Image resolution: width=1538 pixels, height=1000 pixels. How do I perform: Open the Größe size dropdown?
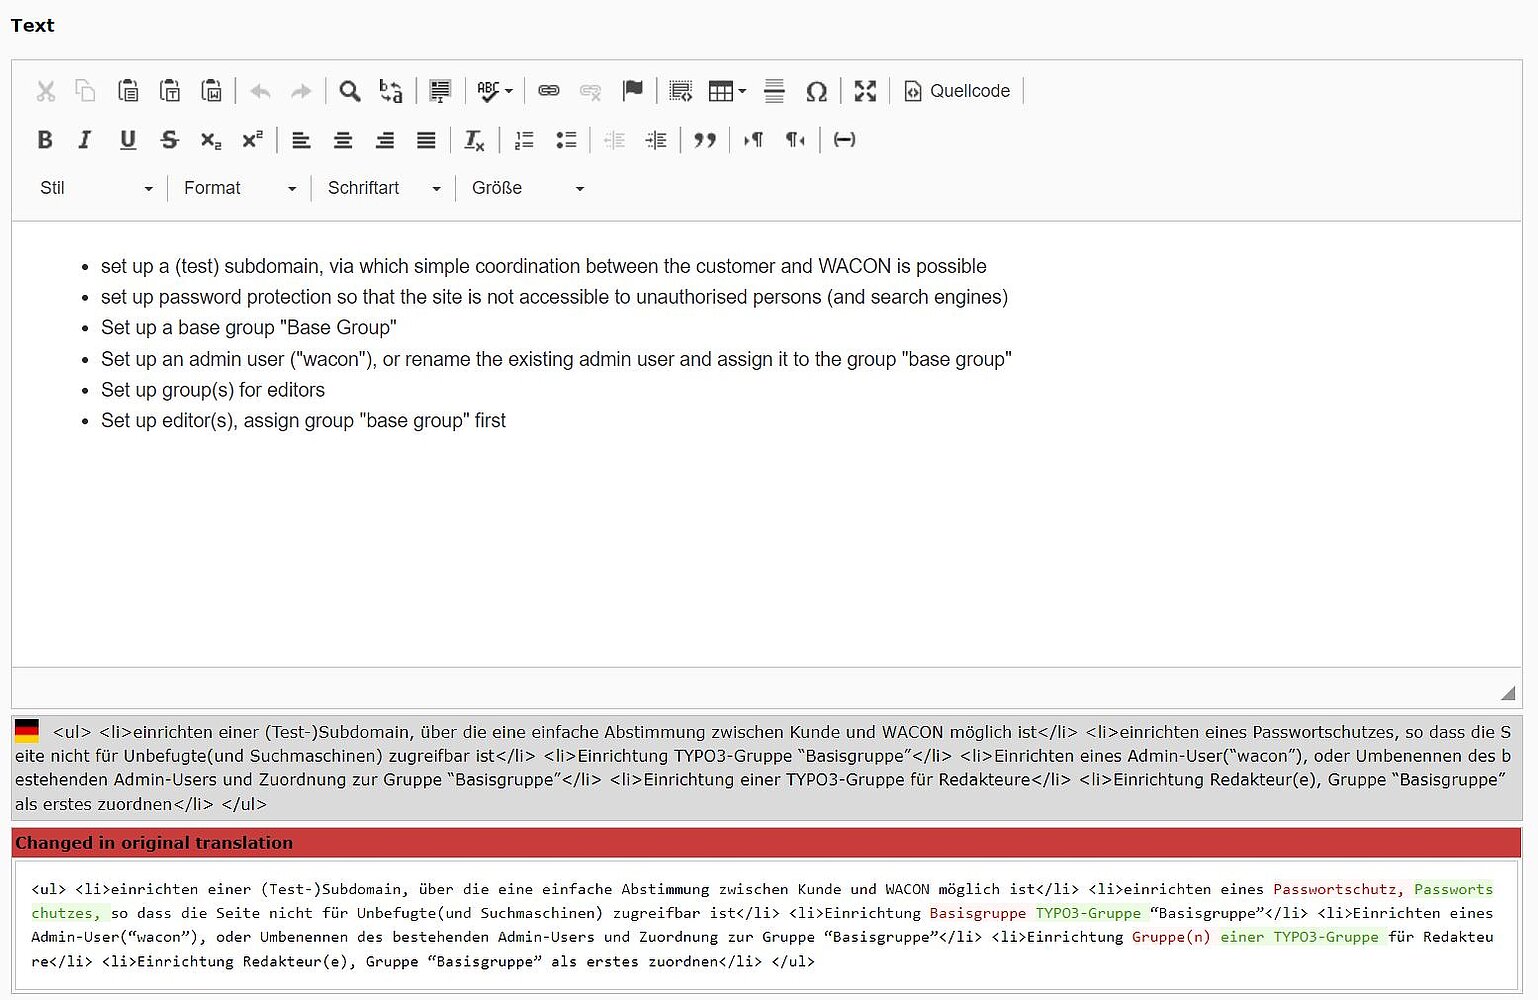click(x=527, y=188)
